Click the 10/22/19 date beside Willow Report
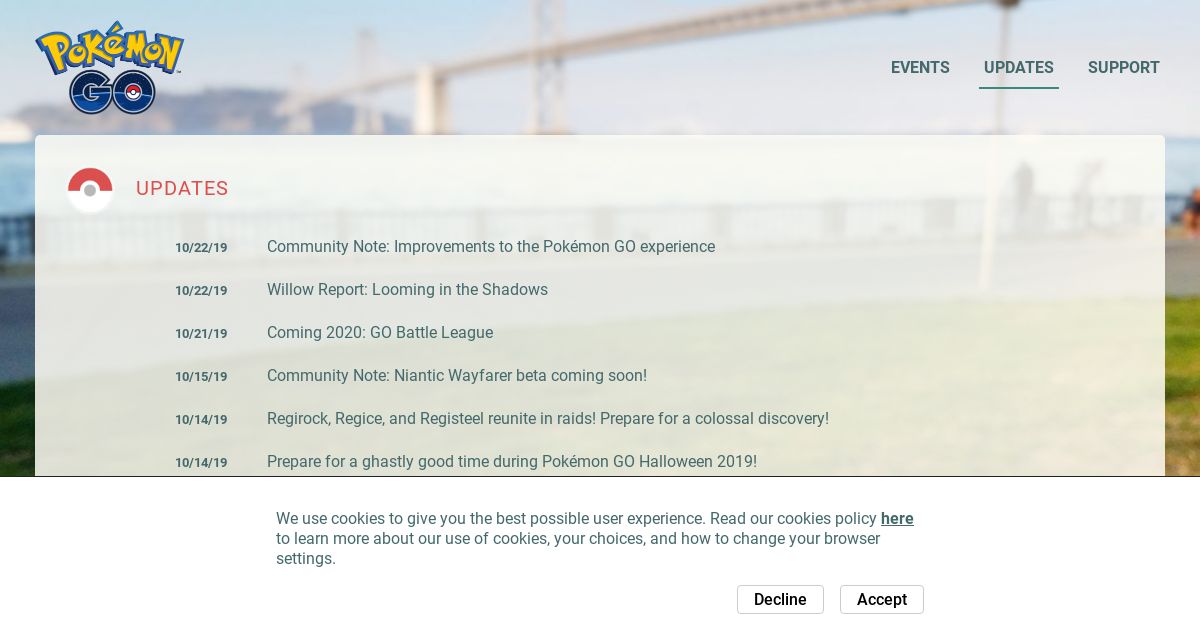 [201, 291]
